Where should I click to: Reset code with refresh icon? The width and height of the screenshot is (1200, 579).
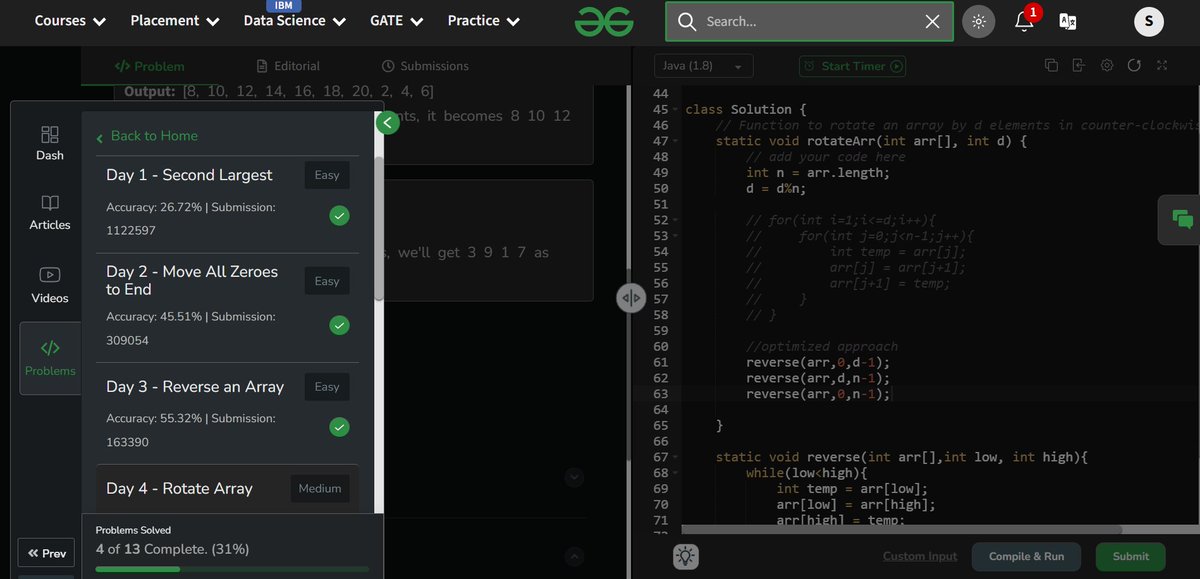point(1133,66)
